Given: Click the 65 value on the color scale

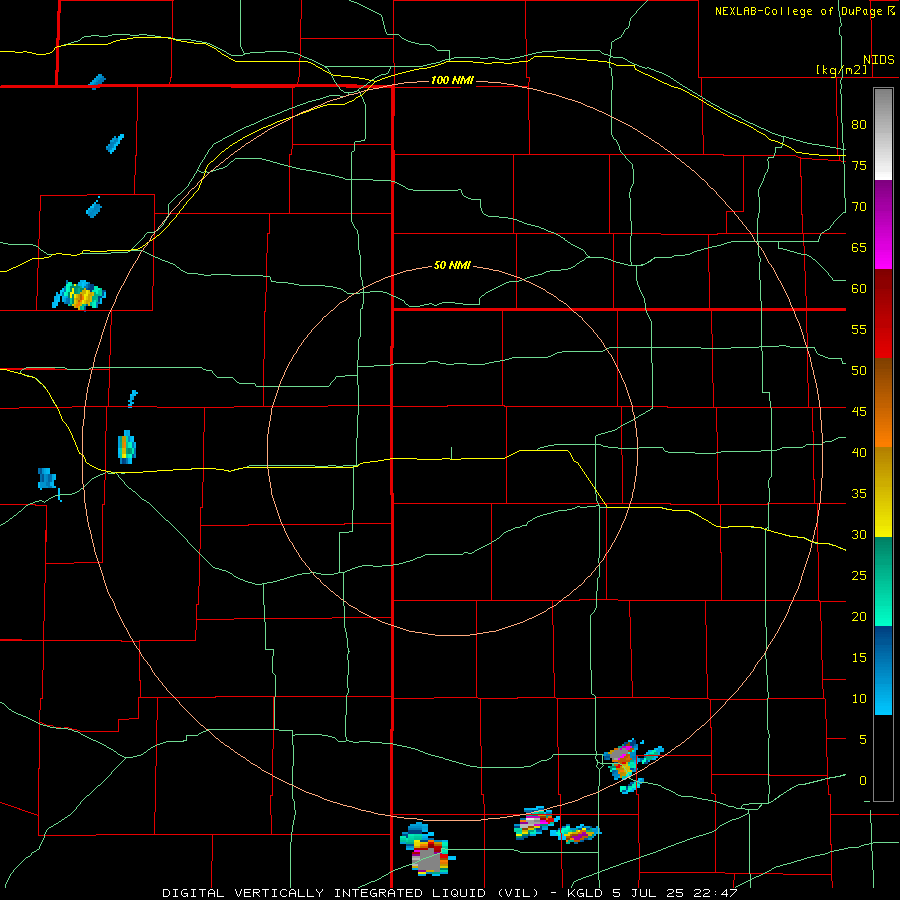Looking at the screenshot, I should pos(859,247).
